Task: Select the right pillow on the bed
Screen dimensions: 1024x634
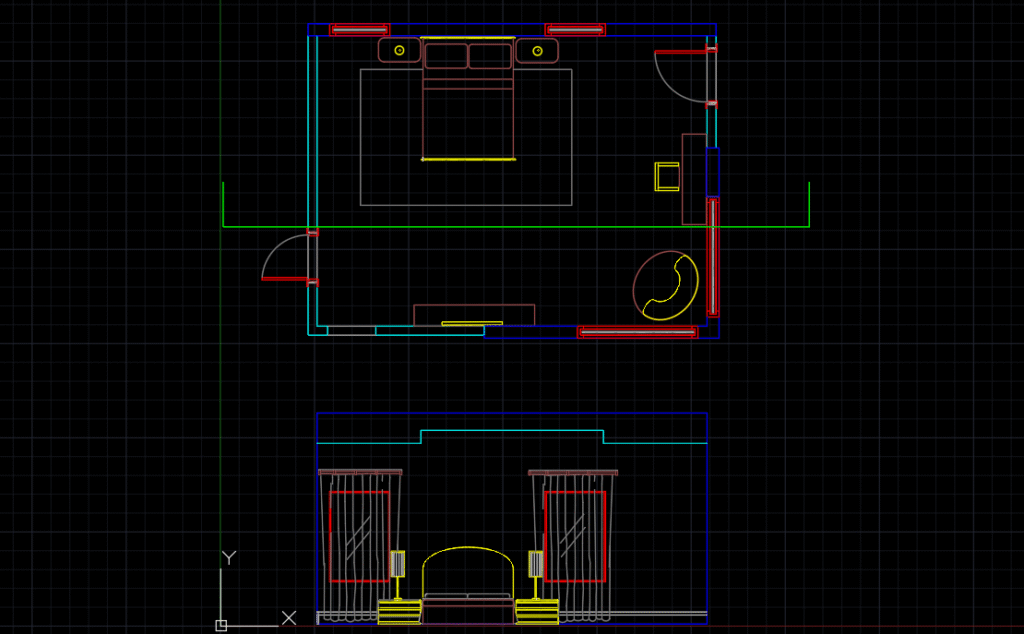Action: pyautogui.click(x=490, y=56)
